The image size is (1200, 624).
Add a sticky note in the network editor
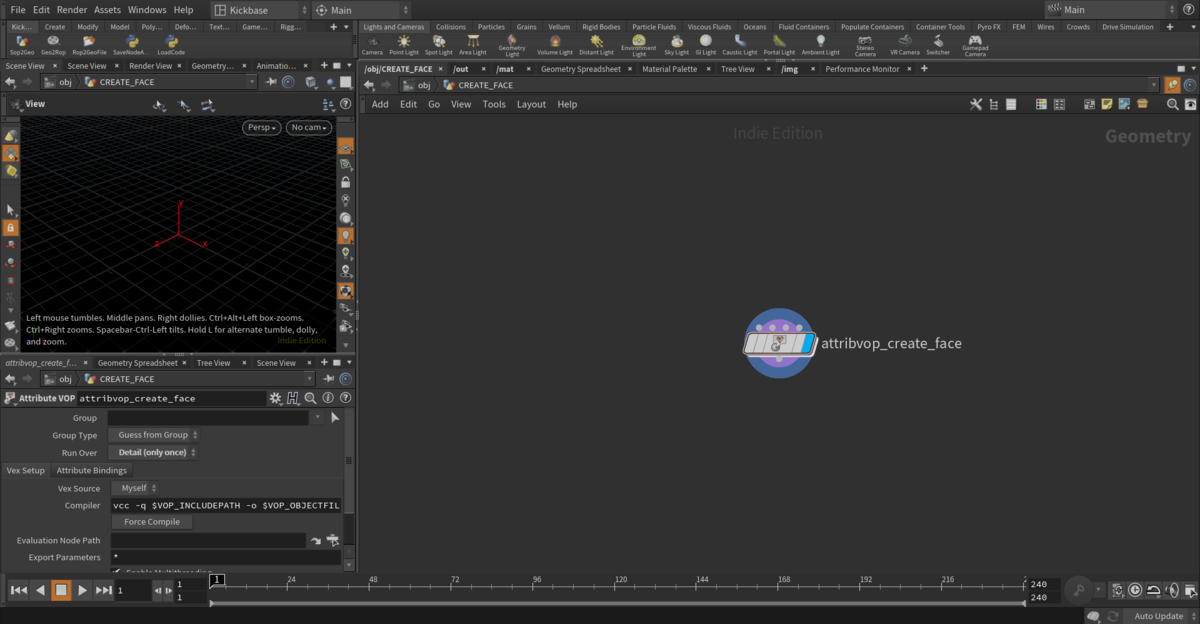1107,104
